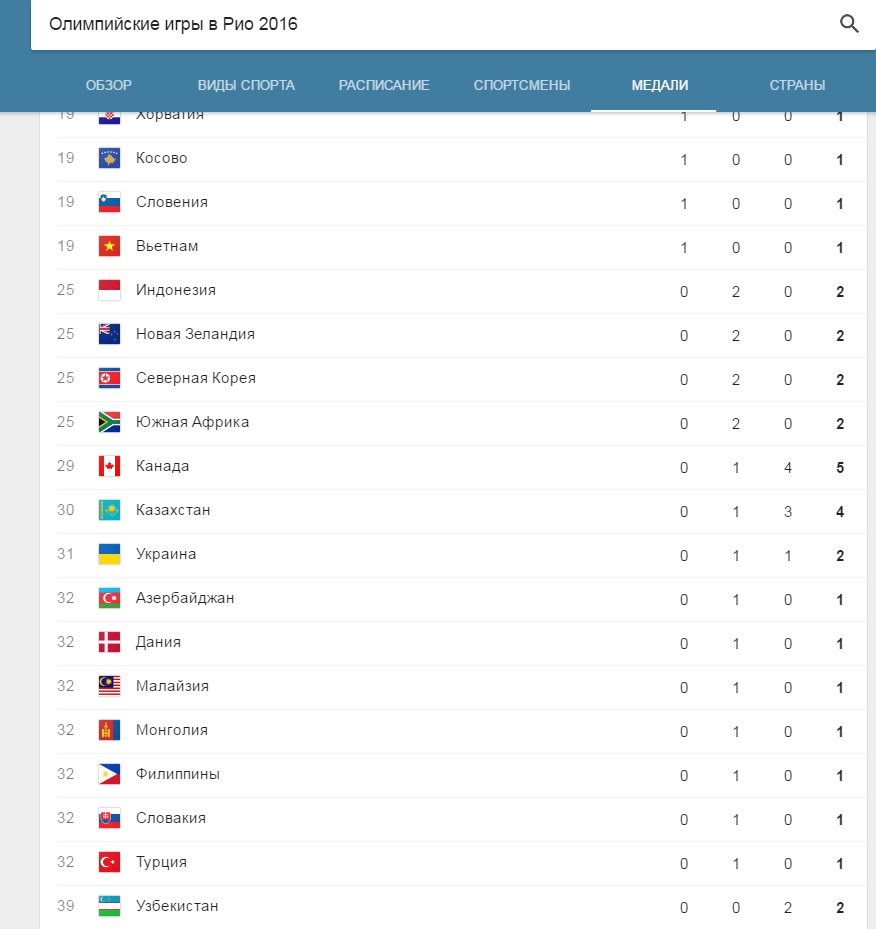Click the Kosovo flag icon
Screen dimensions: 876x929
pyautogui.click(x=110, y=158)
